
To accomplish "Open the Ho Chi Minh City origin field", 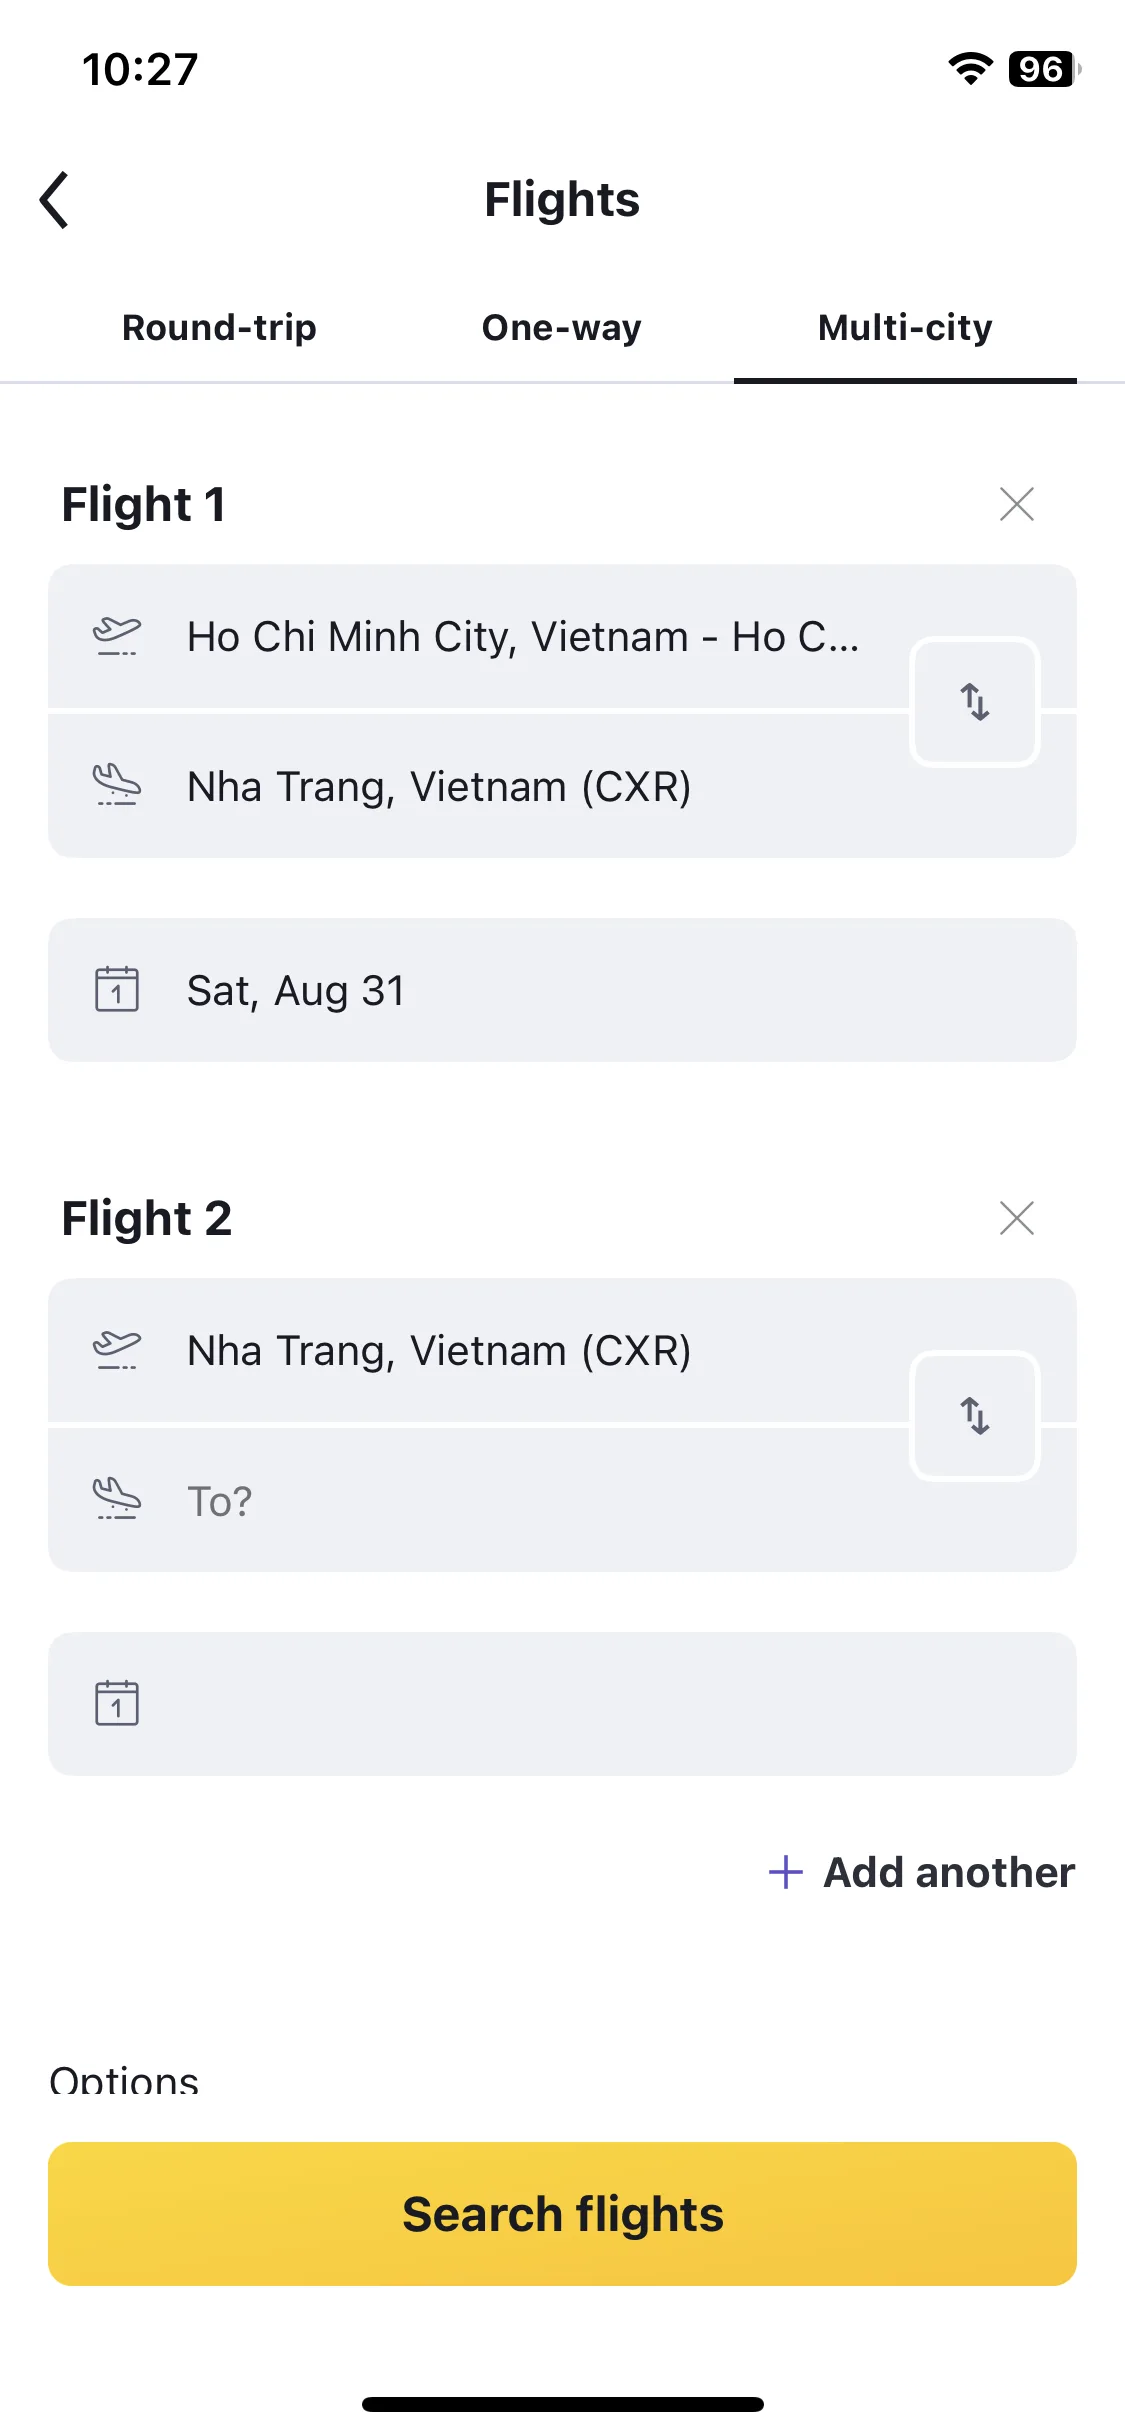I will click(478, 636).
